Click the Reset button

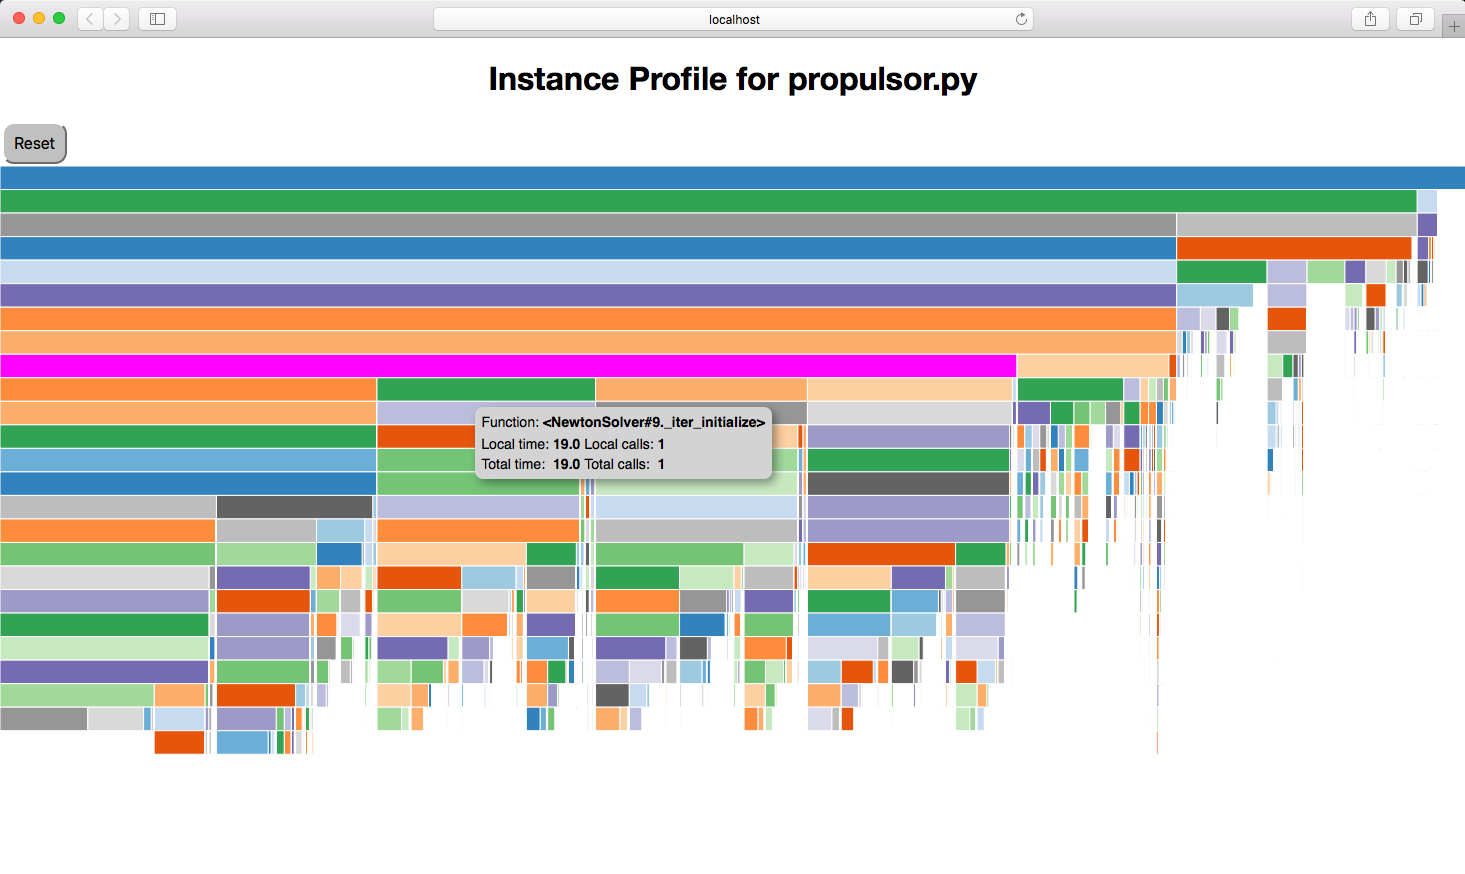35,144
